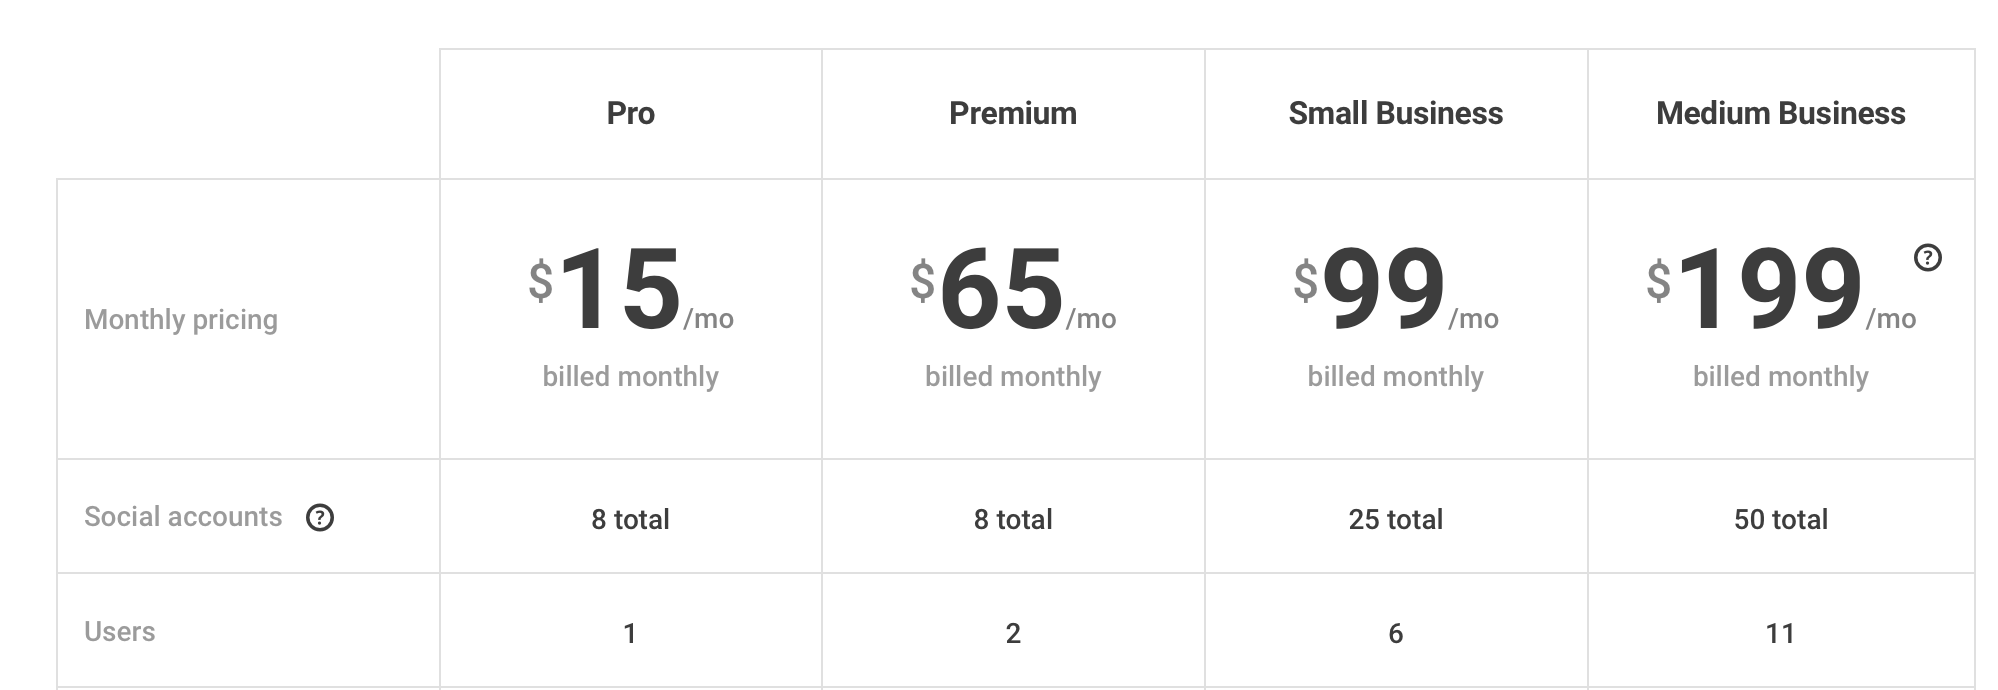
Task: Click the Monthly pricing row label
Action: point(181,320)
